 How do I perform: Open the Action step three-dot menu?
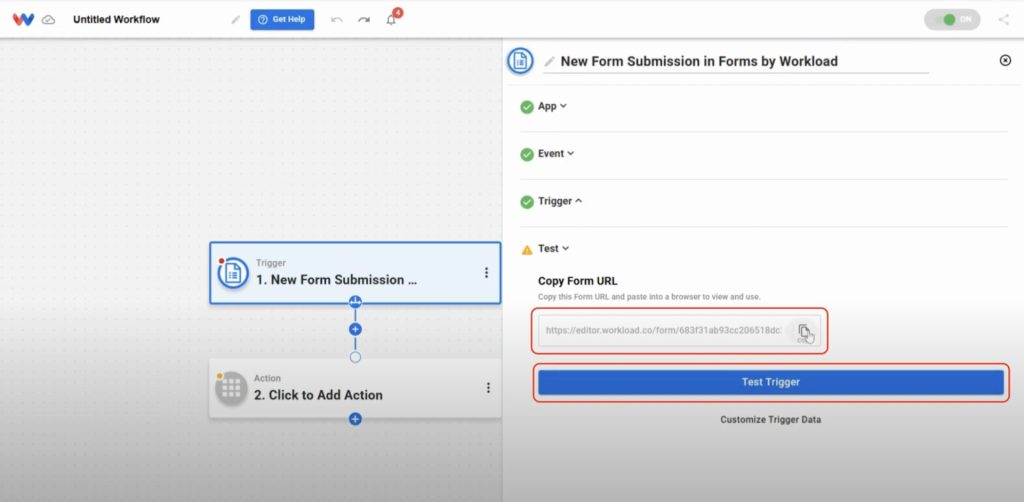(488, 388)
